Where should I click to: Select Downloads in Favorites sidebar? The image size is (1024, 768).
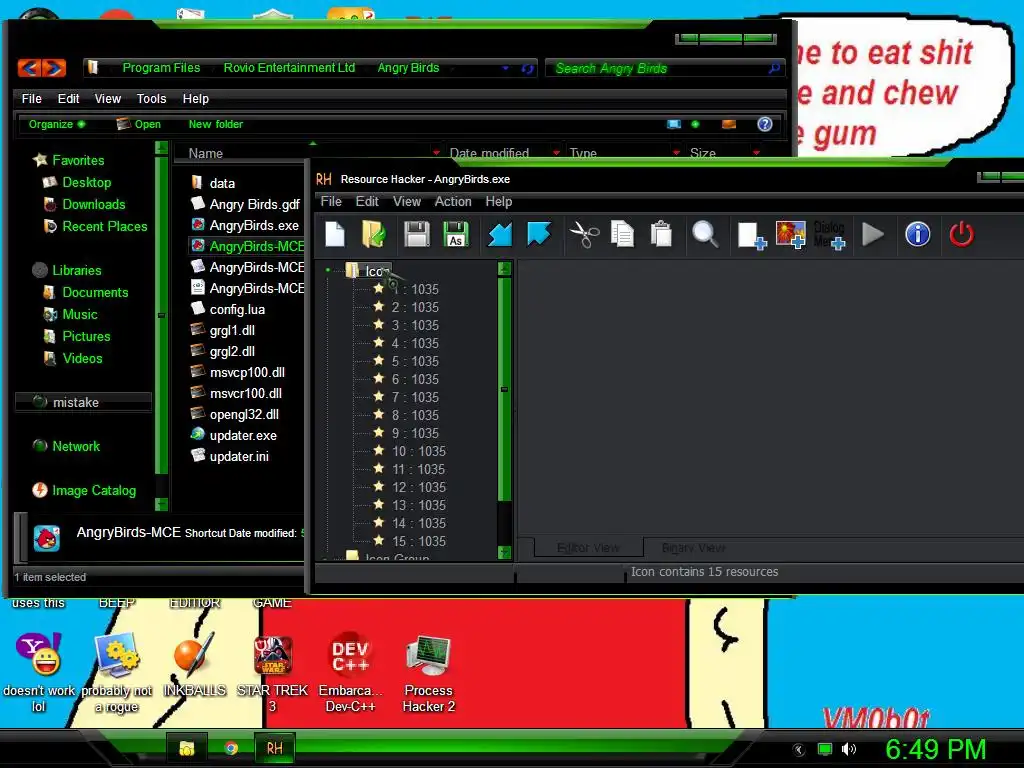coord(93,204)
